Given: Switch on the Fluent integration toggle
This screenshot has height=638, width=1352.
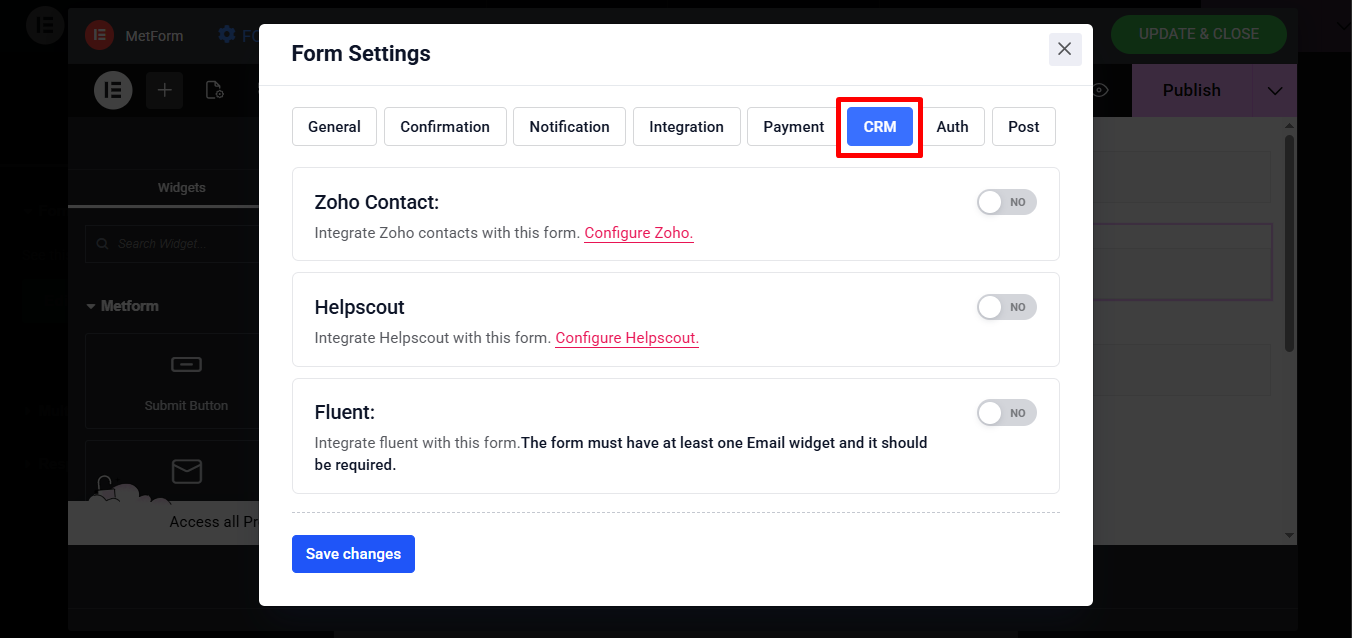Looking at the screenshot, I should click(x=1006, y=413).
